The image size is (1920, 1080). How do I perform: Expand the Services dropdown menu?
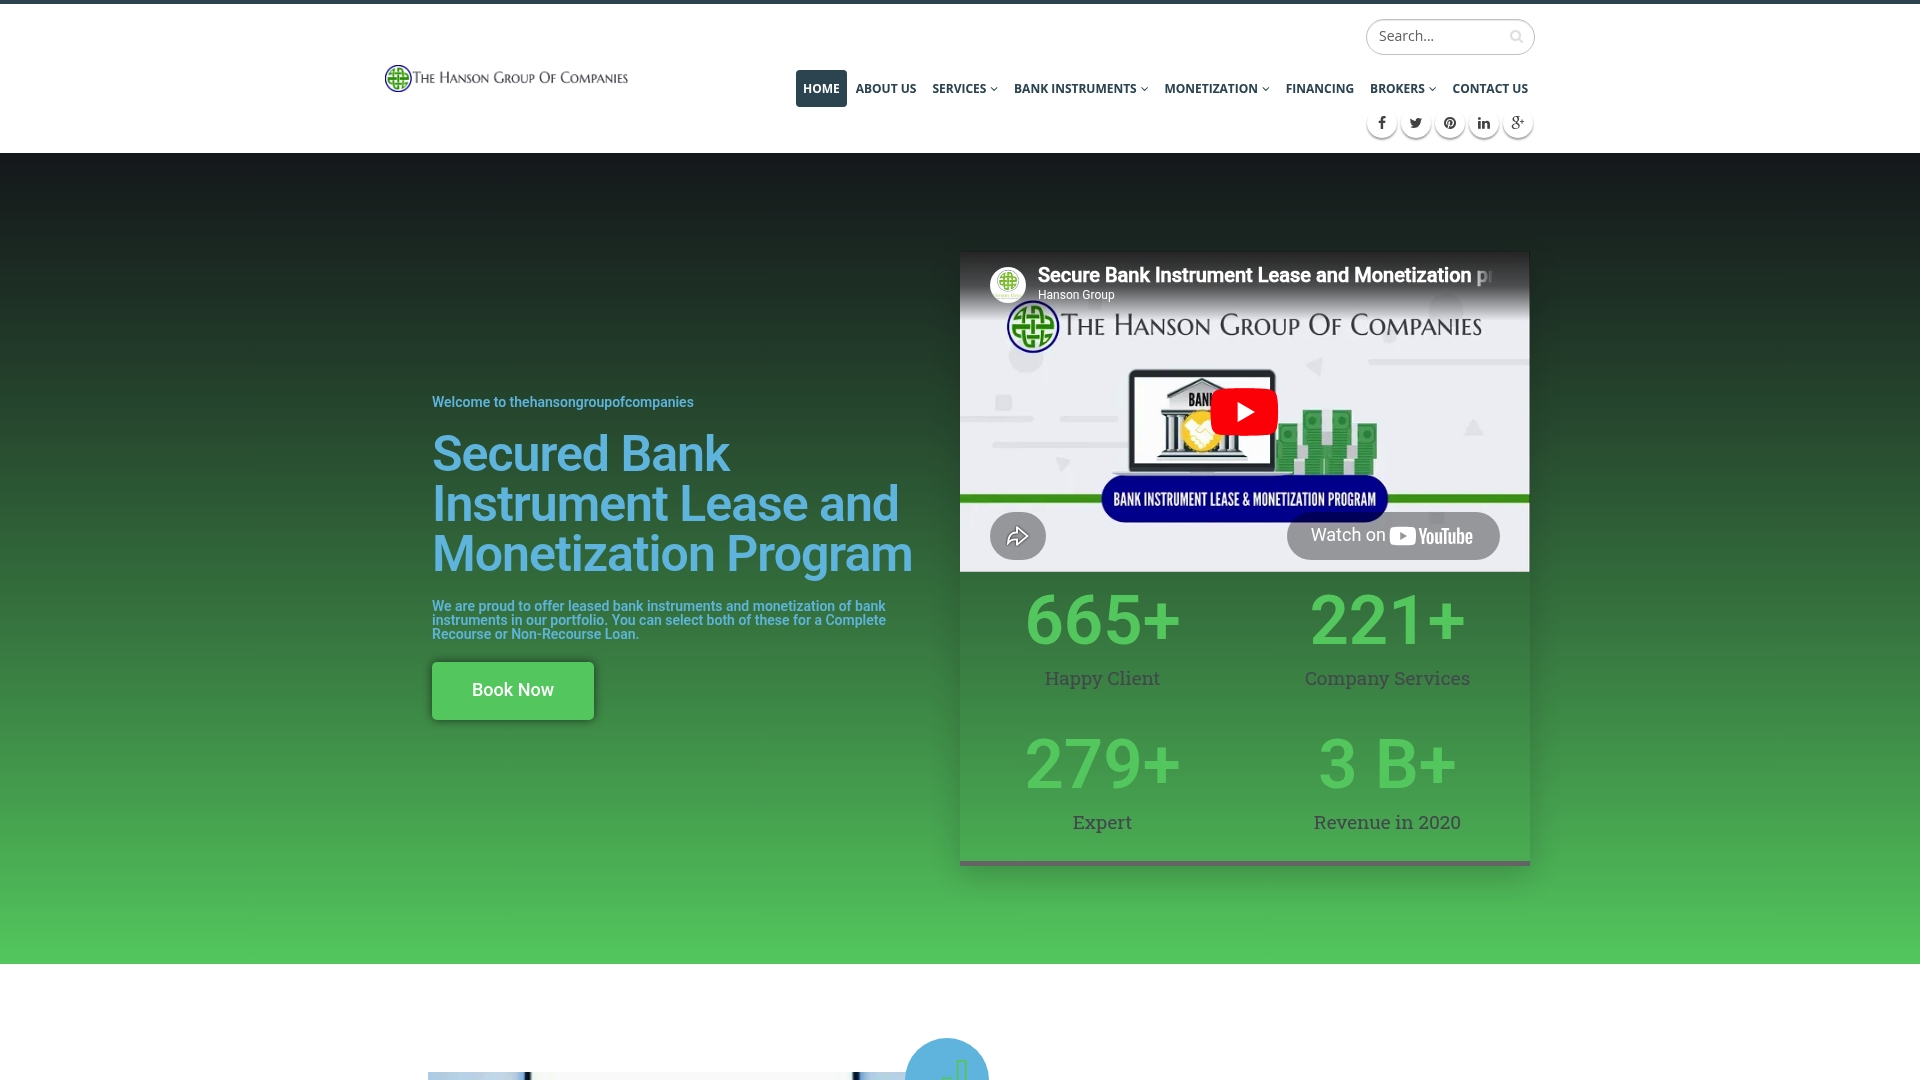pos(964,89)
